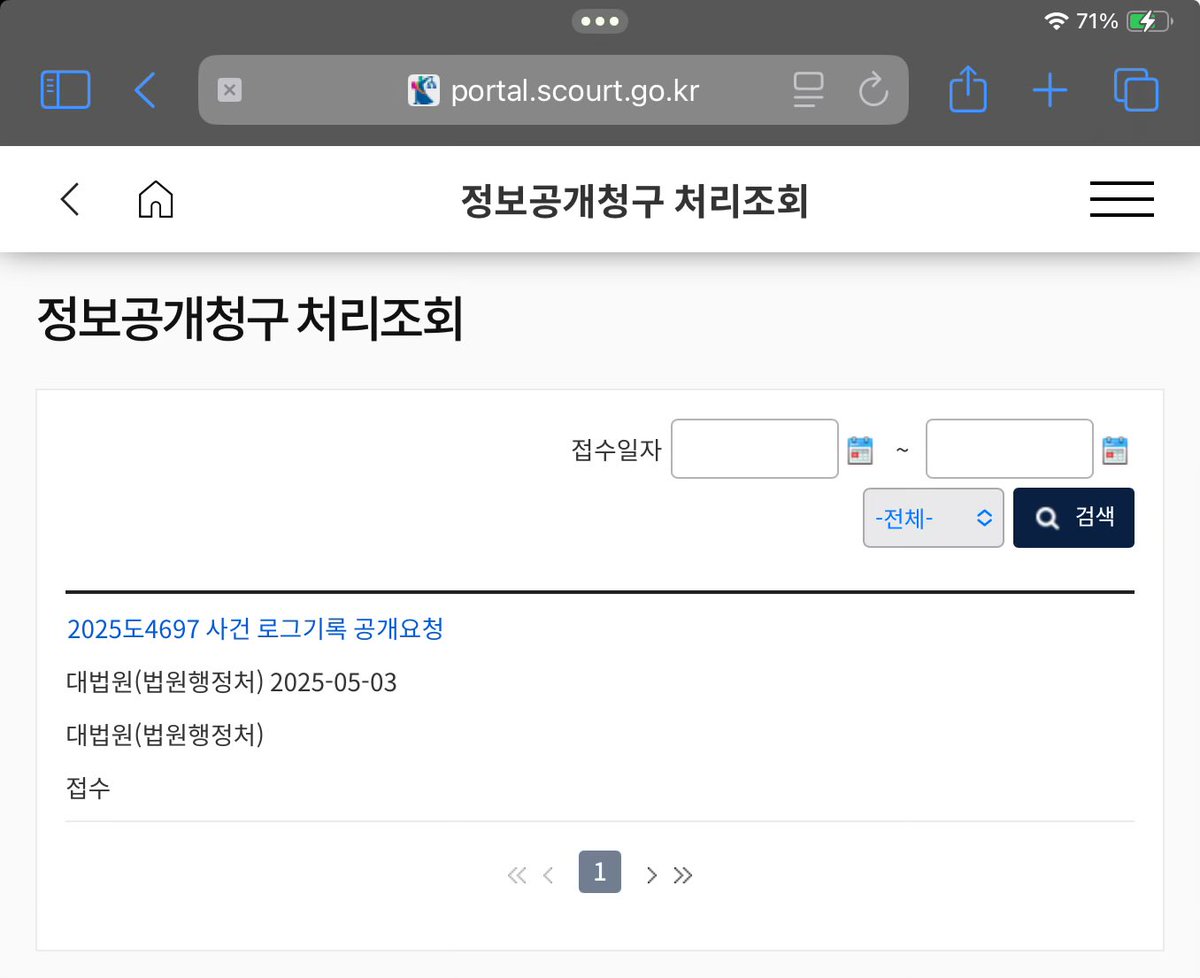This screenshot has width=1200, height=978.
Task: Open the -전체- status filter dropdown
Action: point(932,517)
